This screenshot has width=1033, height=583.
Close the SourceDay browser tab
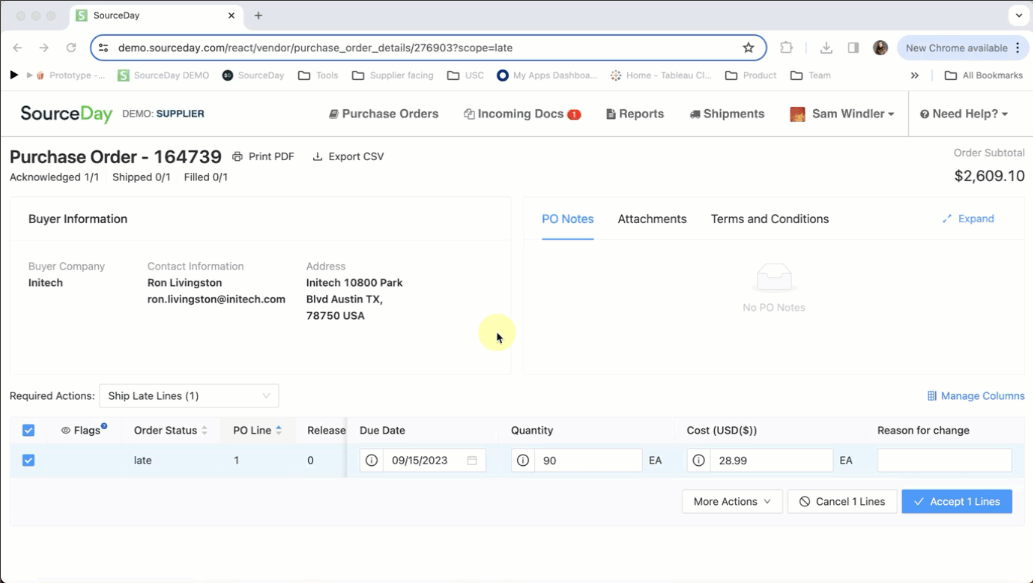click(x=231, y=15)
